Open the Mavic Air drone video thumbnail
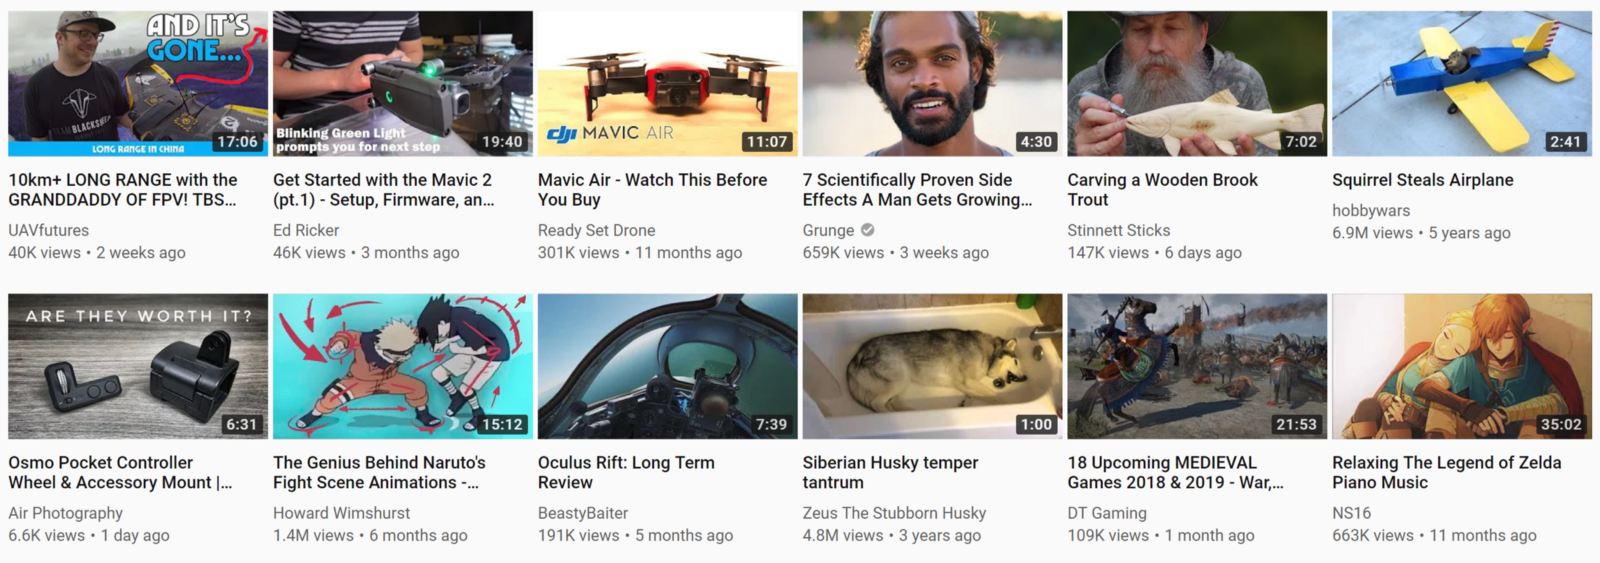Viewport: 1600px width, 563px height. click(x=668, y=84)
